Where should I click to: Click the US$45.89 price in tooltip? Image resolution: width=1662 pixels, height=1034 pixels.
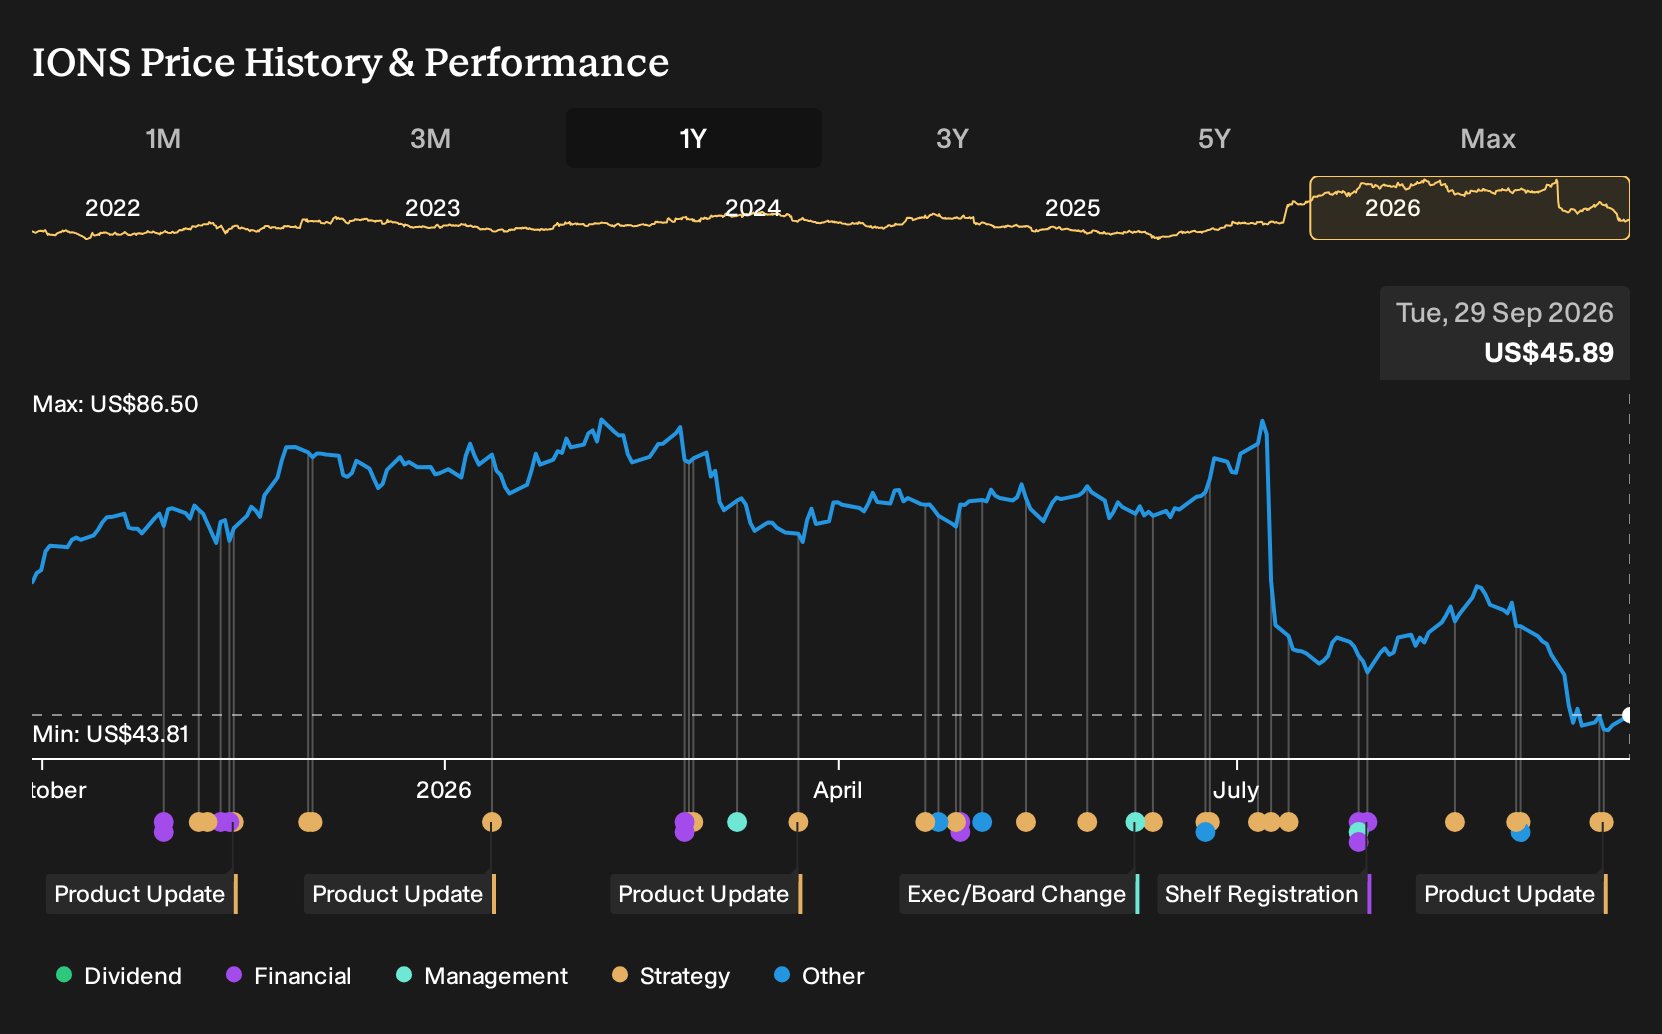(1549, 353)
